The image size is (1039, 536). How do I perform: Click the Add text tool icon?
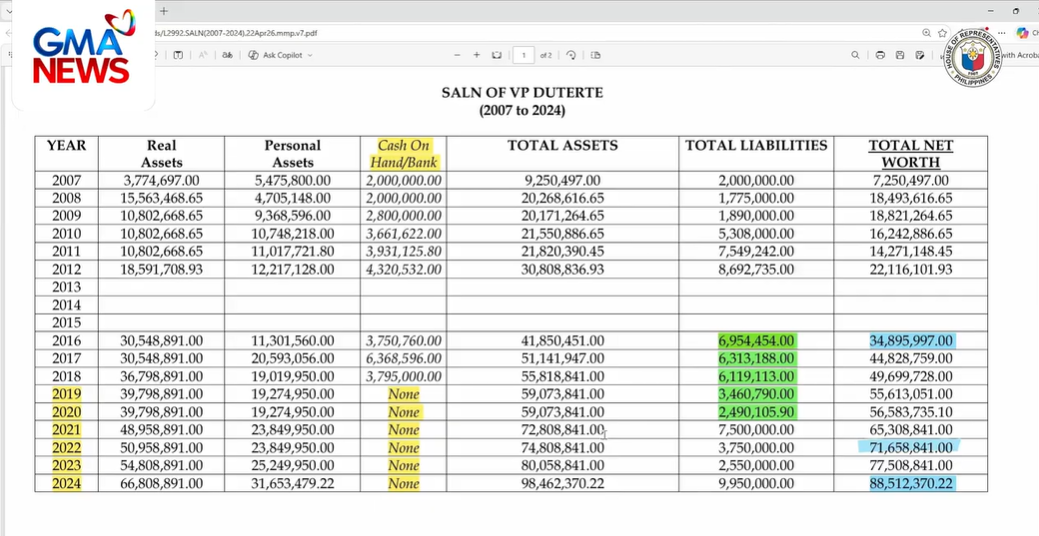pos(178,55)
